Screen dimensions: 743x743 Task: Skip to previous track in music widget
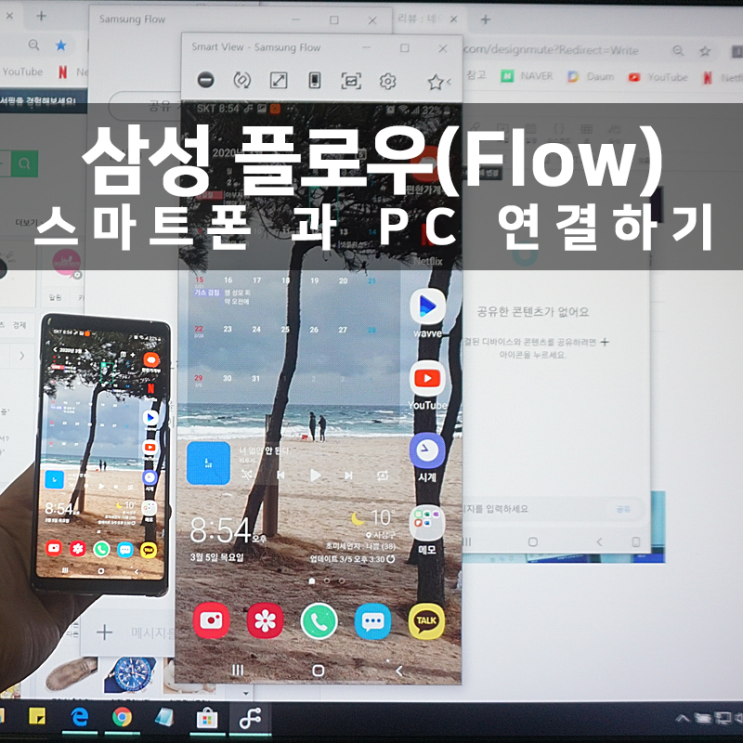pyautogui.click(x=281, y=475)
